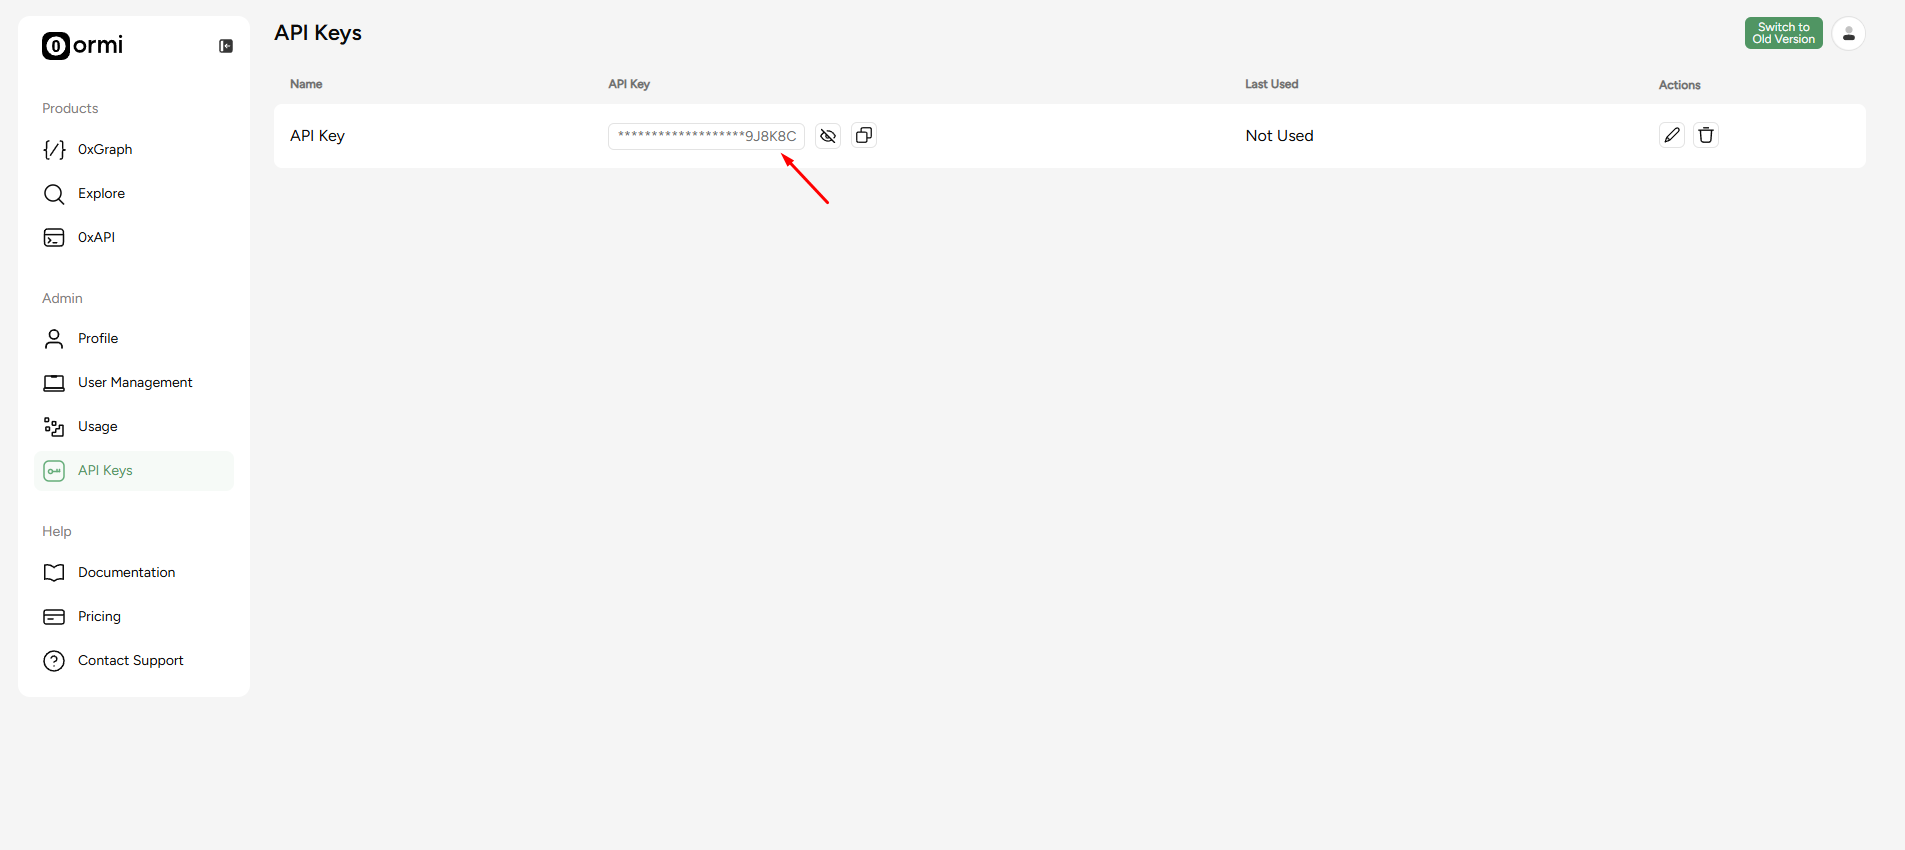Click the Last Used column header
Screen dimensions: 1905x850
click(x=1271, y=84)
